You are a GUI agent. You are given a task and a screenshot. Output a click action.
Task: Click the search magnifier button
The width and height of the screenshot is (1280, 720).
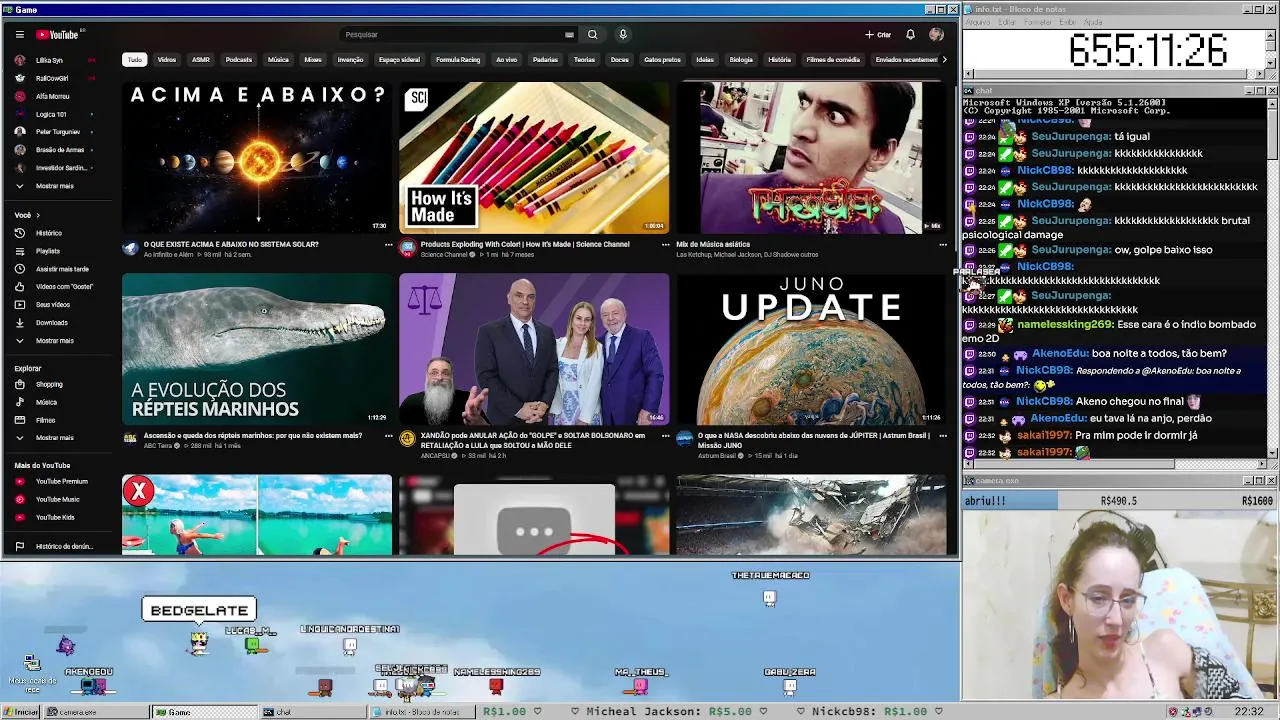point(592,34)
